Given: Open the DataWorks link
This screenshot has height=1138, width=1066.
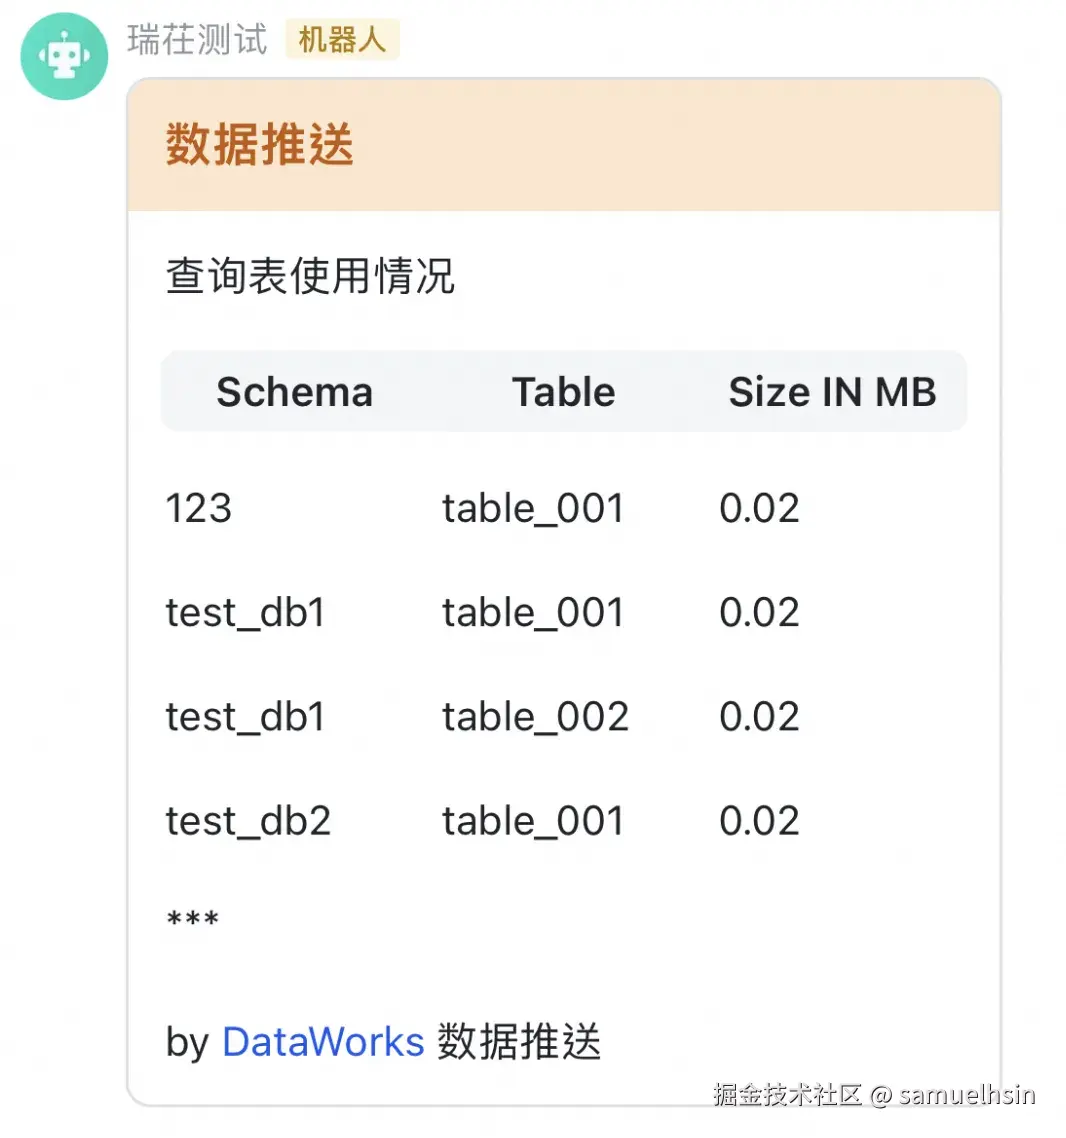Looking at the screenshot, I should 323,1042.
